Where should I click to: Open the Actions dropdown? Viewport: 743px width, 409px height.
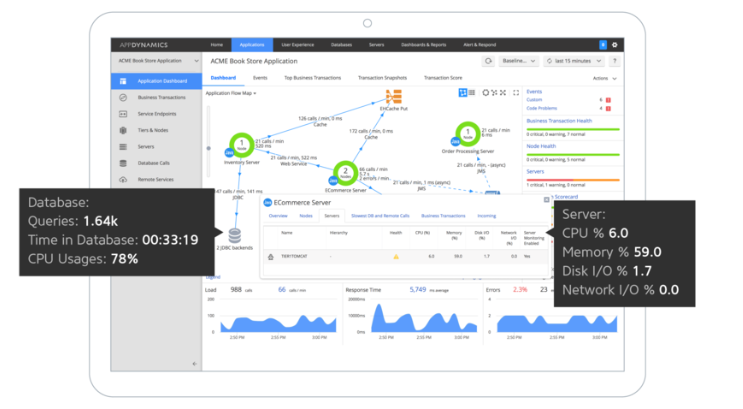click(x=605, y=78)
